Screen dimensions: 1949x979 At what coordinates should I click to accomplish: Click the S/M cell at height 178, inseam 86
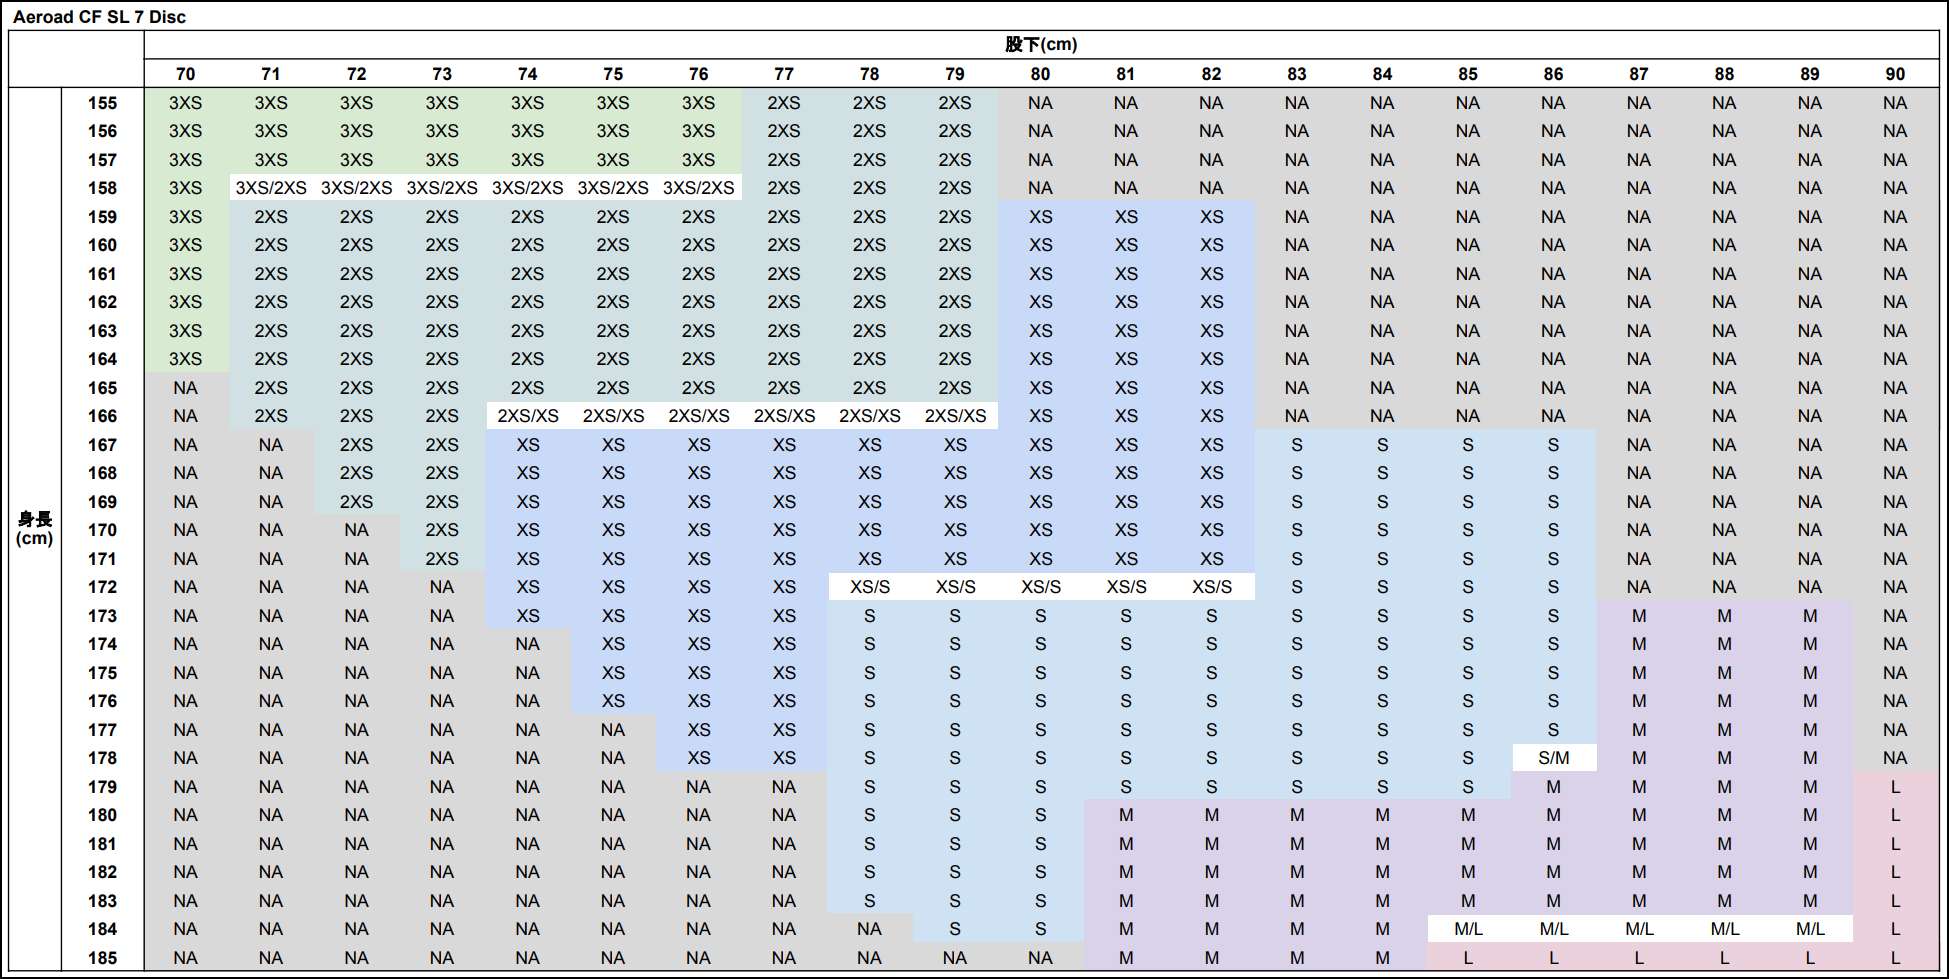[1553, 758]
